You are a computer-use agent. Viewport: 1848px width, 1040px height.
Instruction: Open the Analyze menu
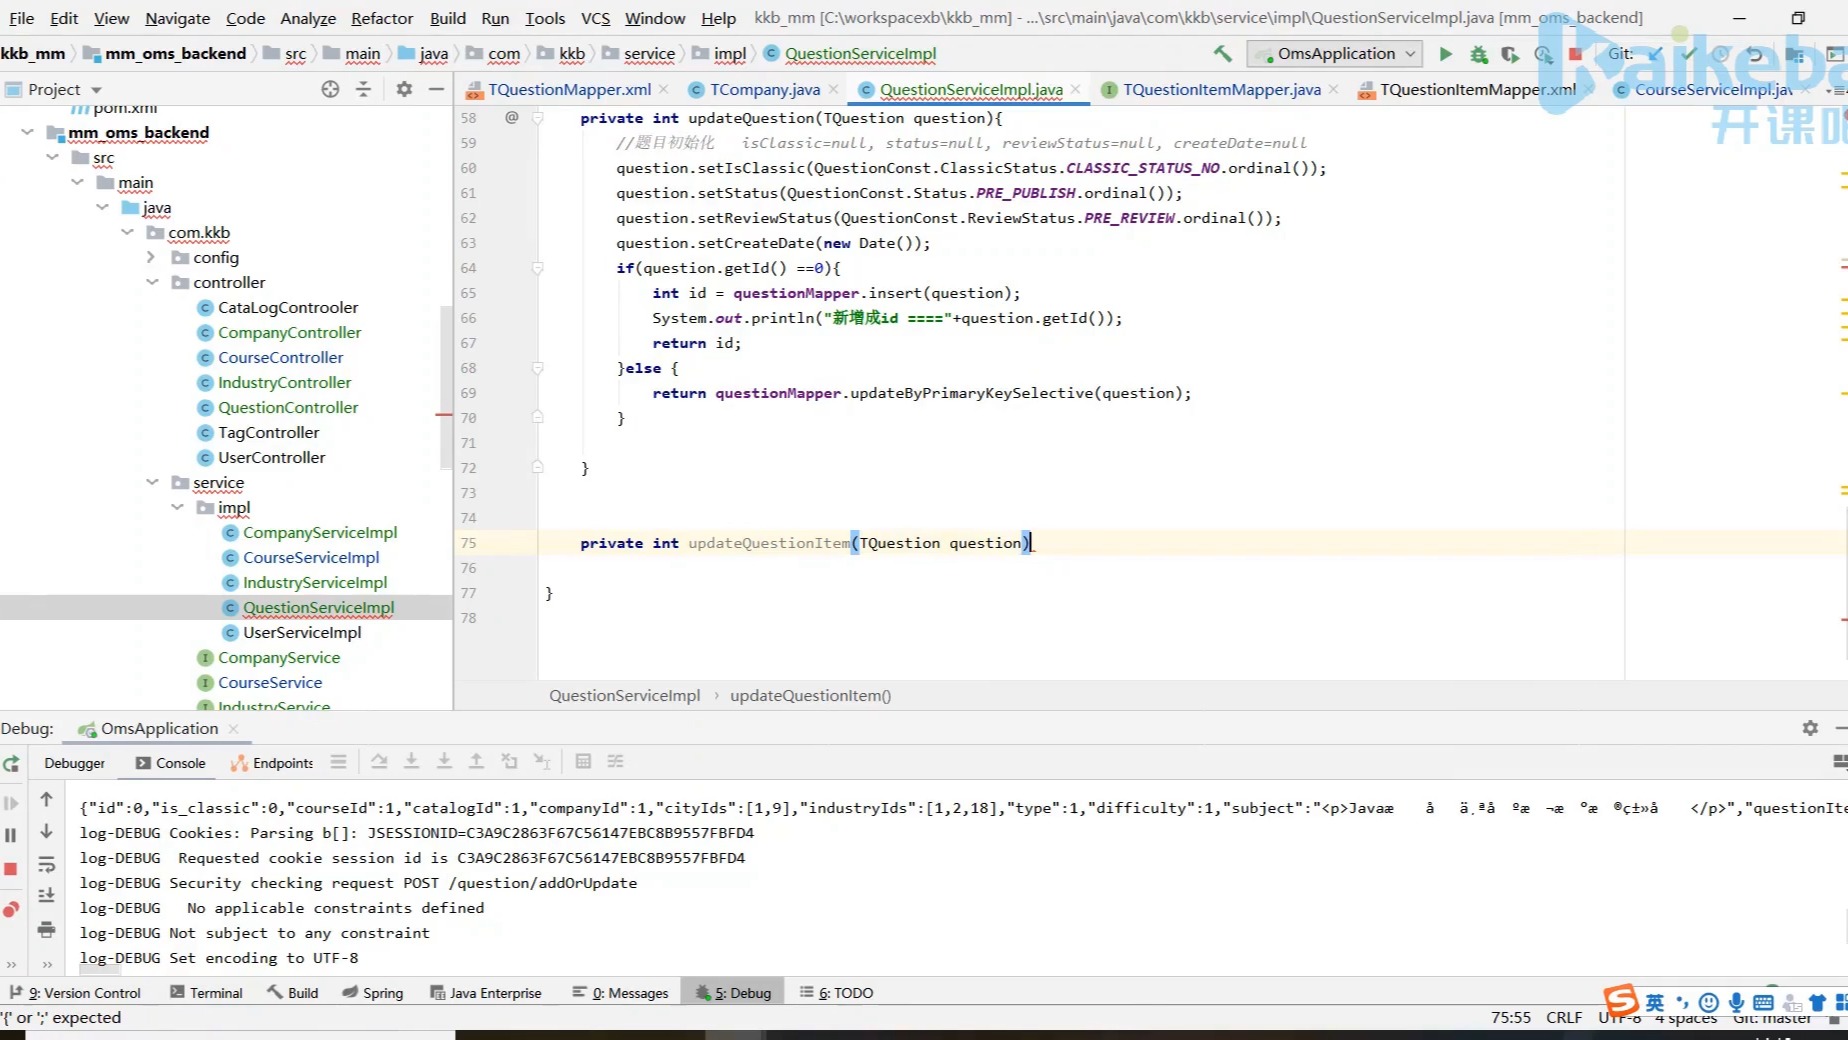point(308,18)
